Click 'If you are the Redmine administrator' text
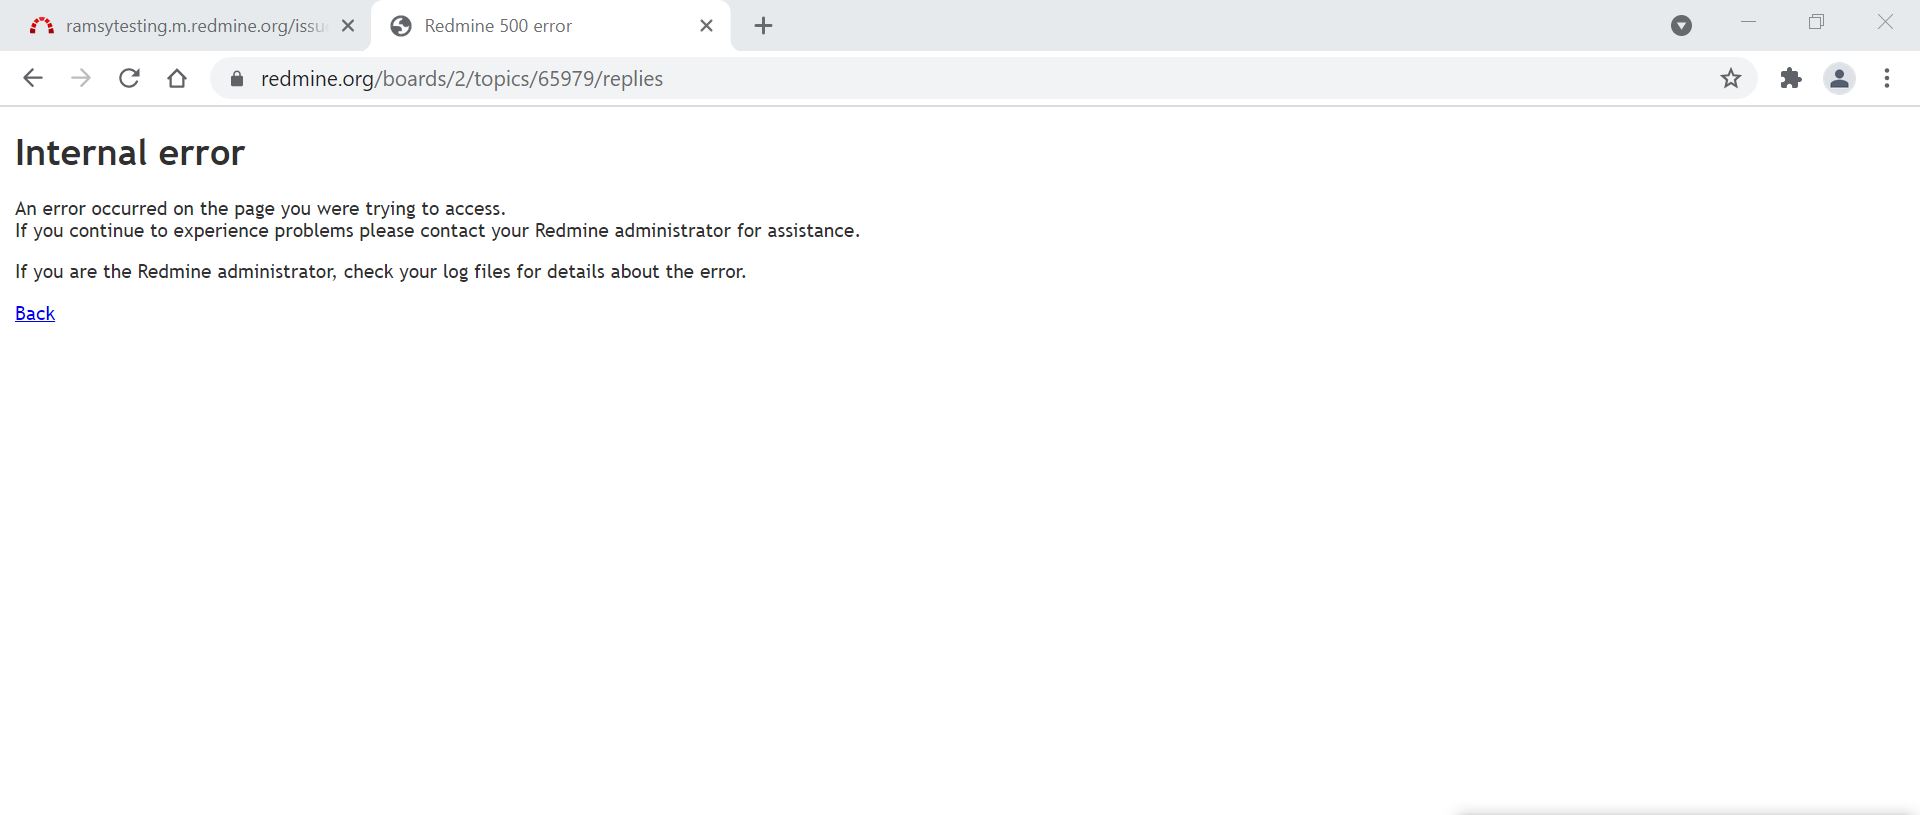Viewport: 1920px width, 815px height. pyautogui.click(x=380, y=271)
